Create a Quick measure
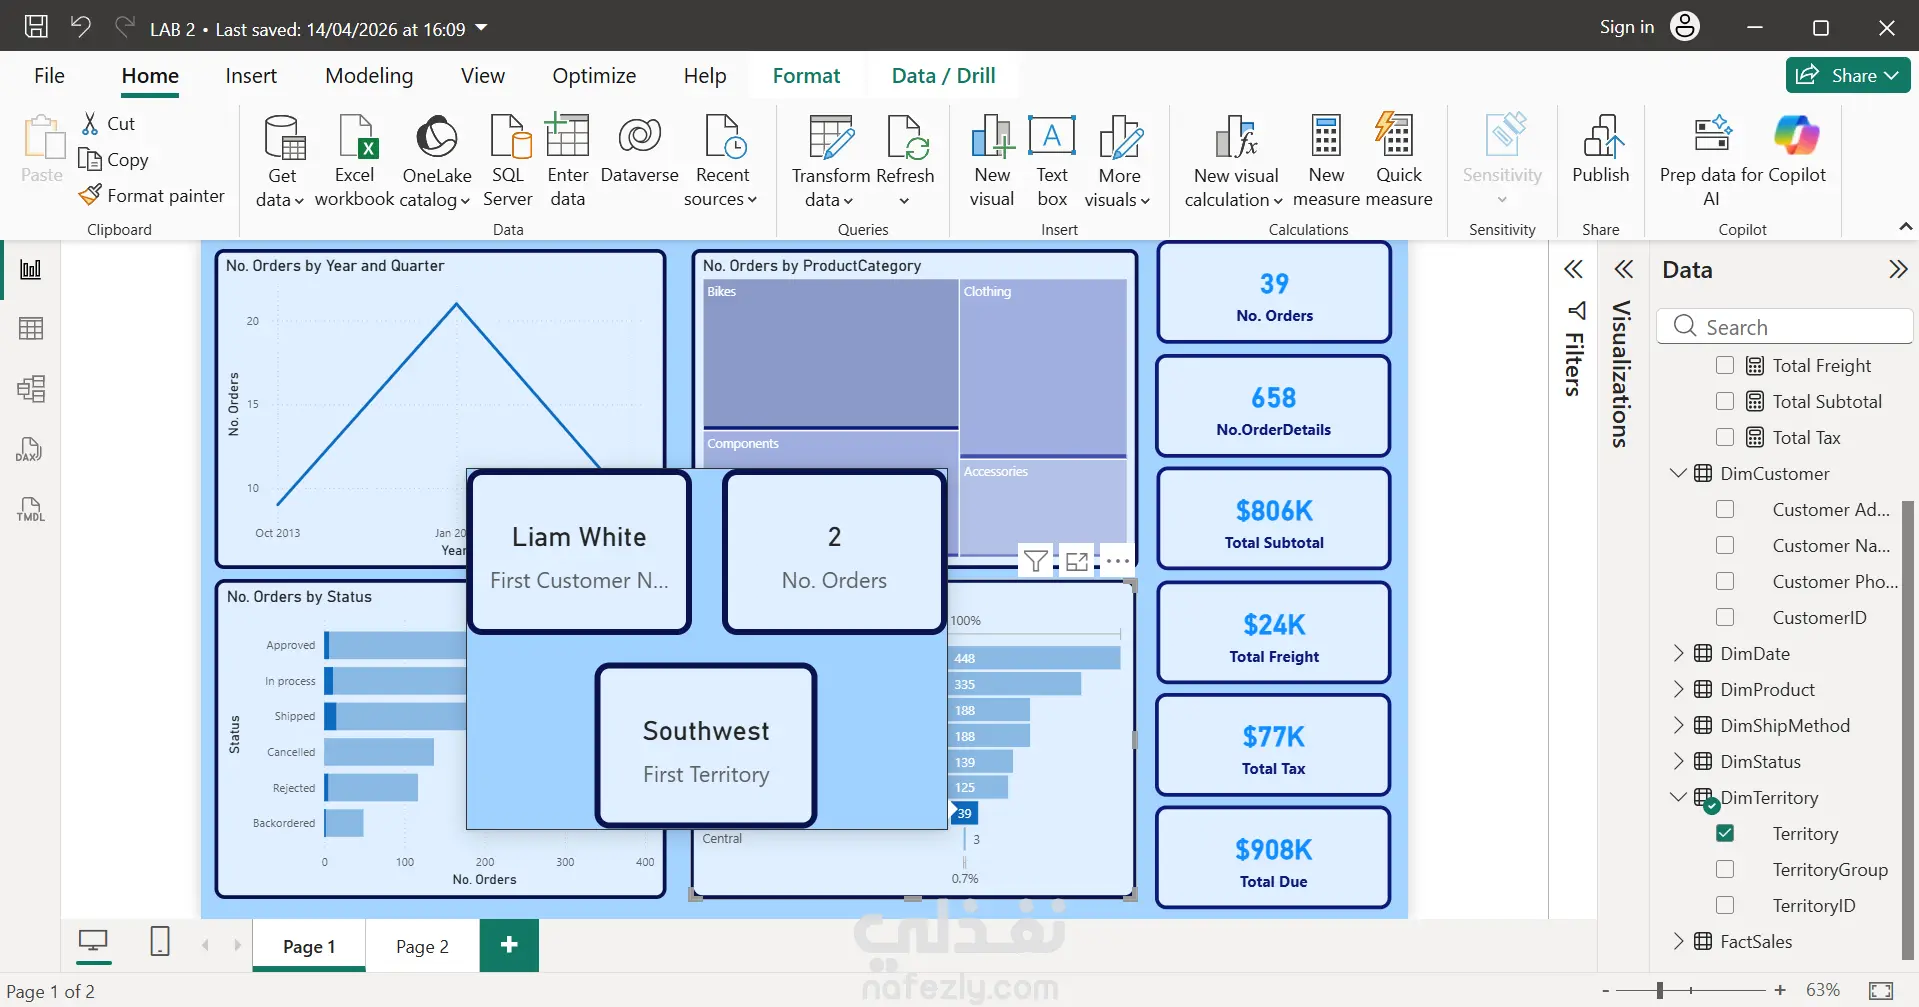The height and width of the screenshot is (1007, 1919). click(x=1398, y=161)
